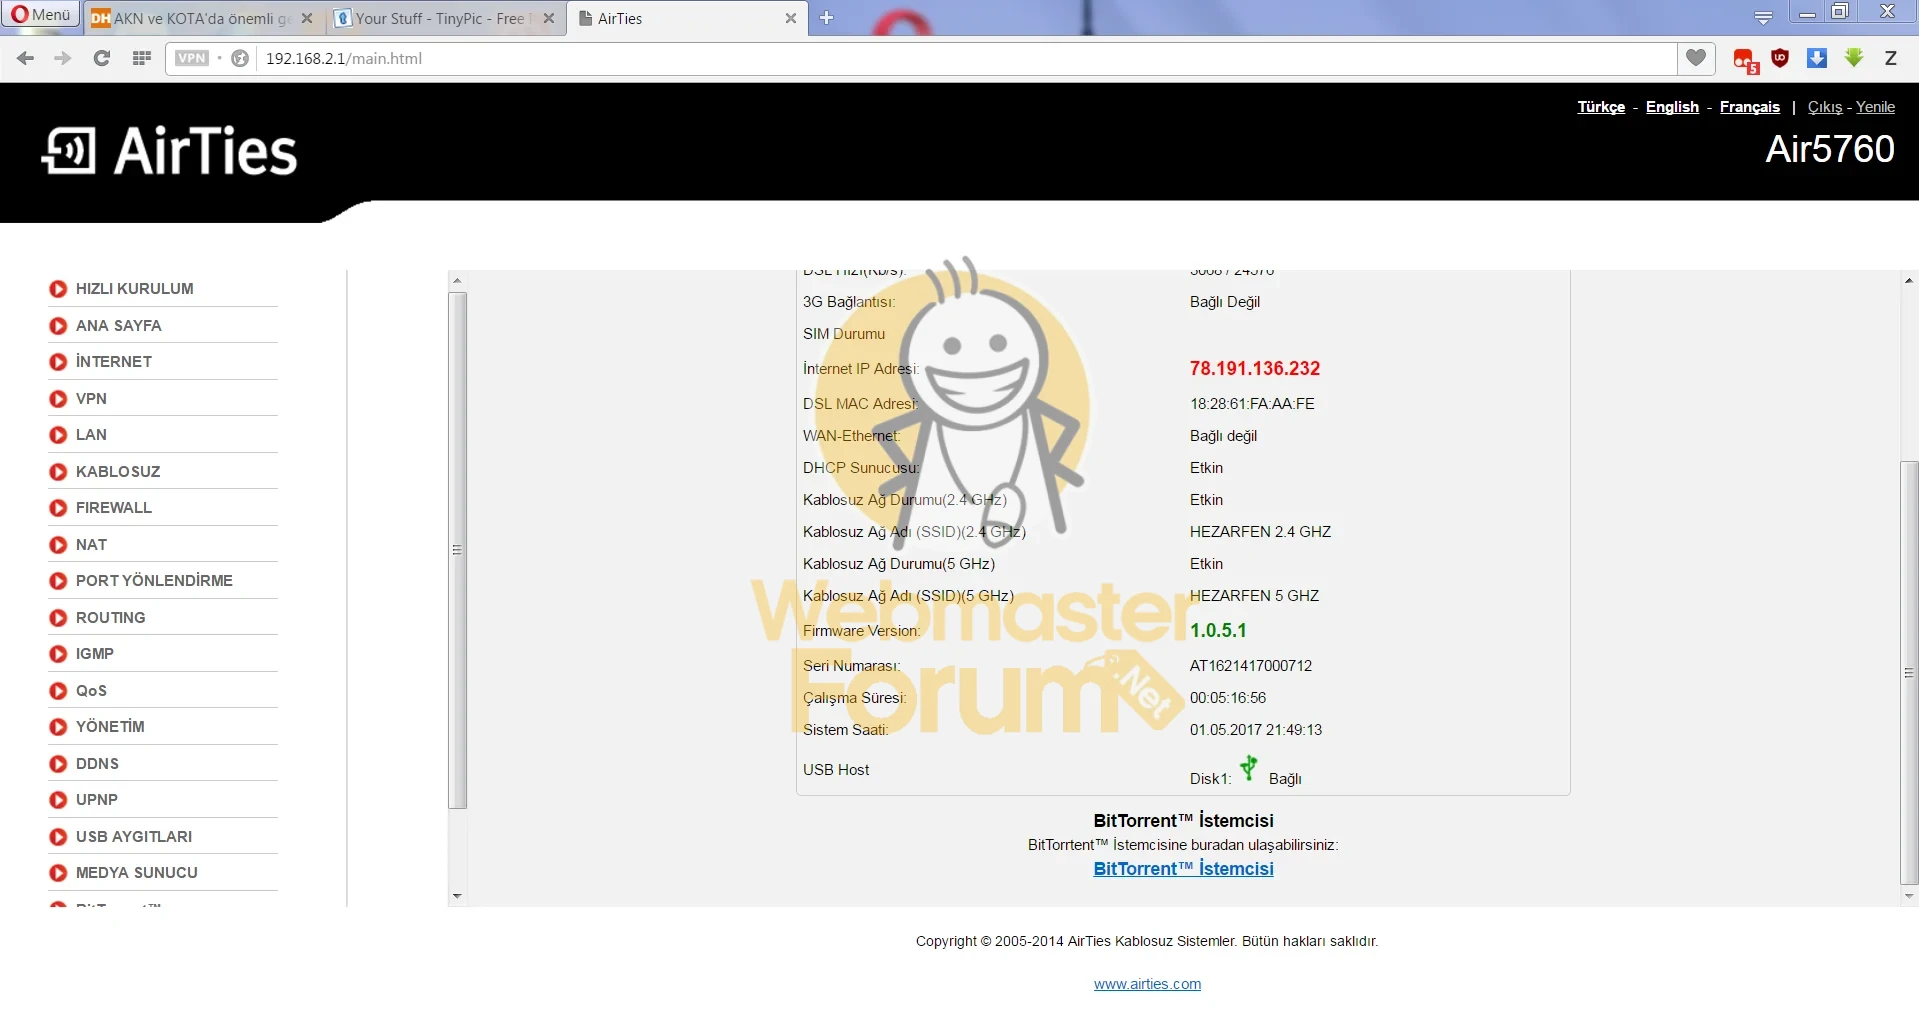Close the TinyPic tab

click(548, 18)
